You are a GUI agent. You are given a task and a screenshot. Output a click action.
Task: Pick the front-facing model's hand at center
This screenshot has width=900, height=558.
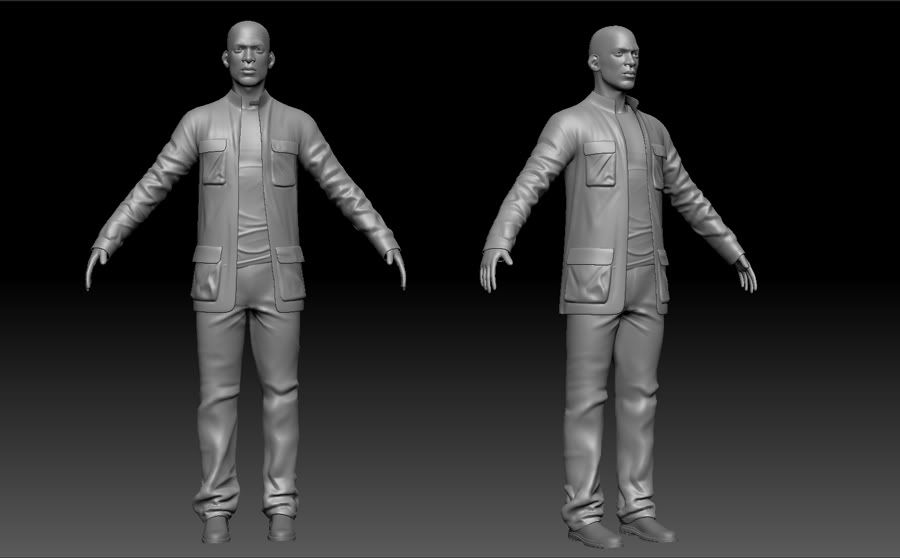(398, 268)
